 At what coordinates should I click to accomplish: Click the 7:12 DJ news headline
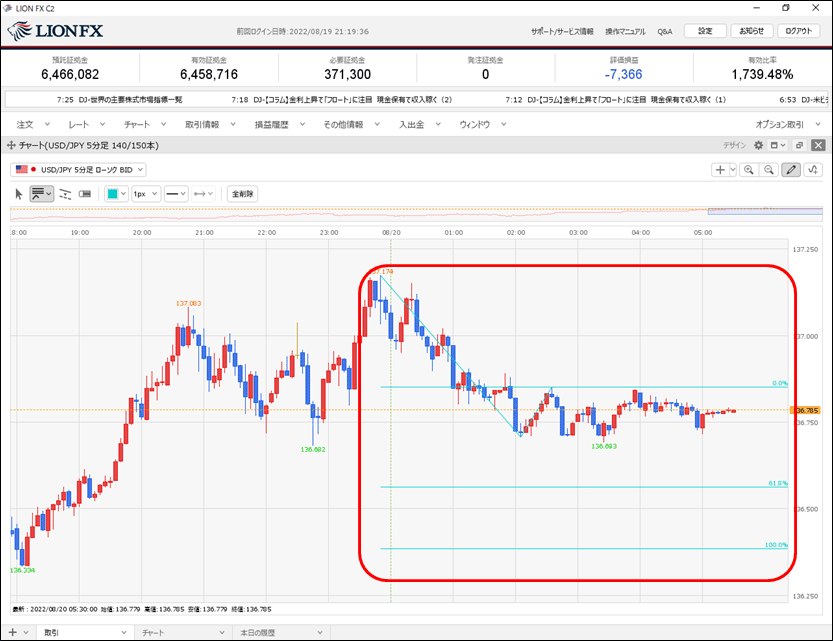(615, 99)
